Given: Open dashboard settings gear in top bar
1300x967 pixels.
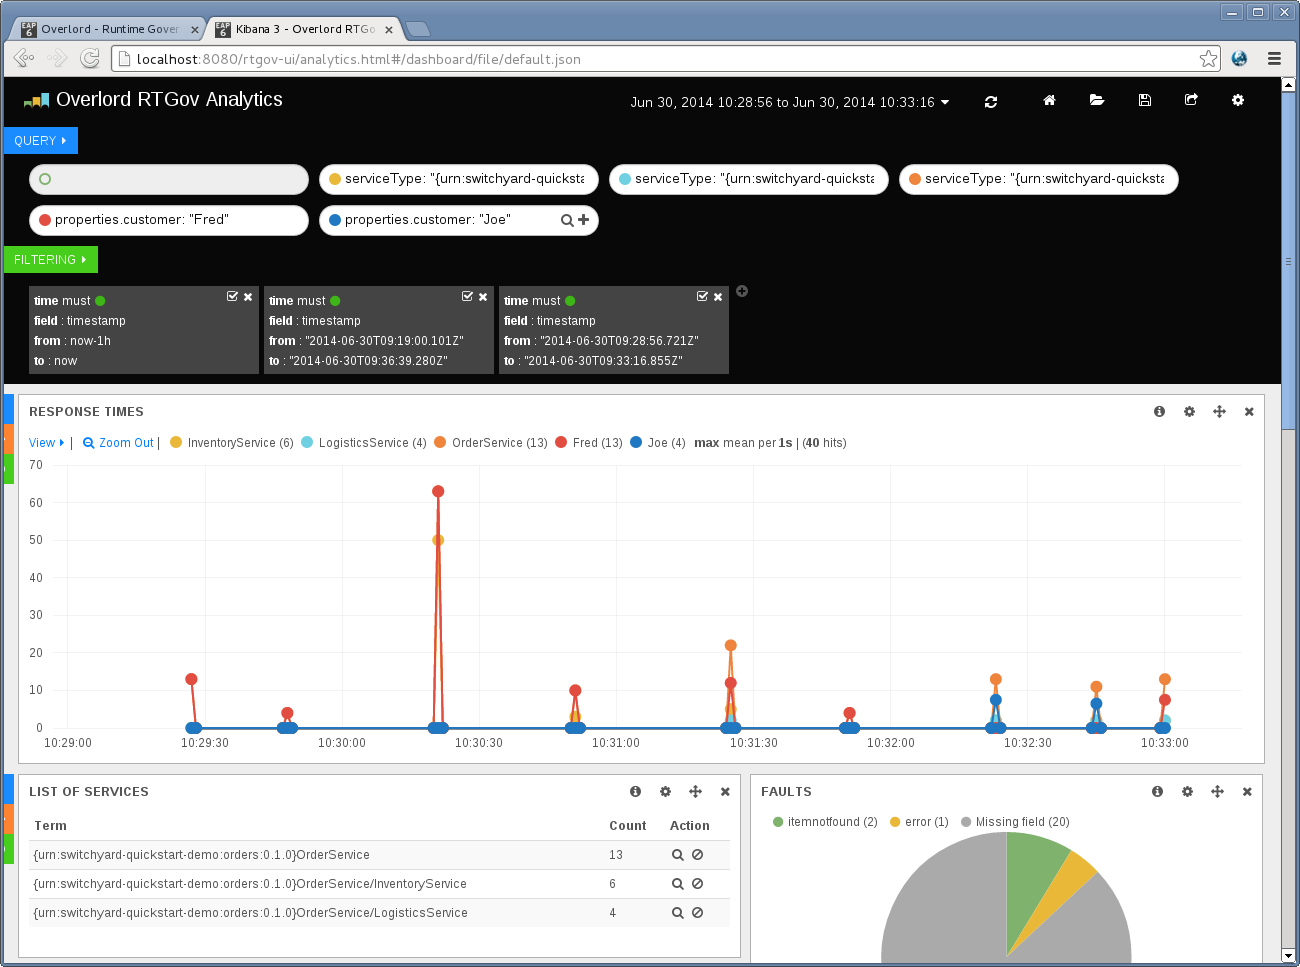Looking at the screenshot, I should tap(1238, 100).
